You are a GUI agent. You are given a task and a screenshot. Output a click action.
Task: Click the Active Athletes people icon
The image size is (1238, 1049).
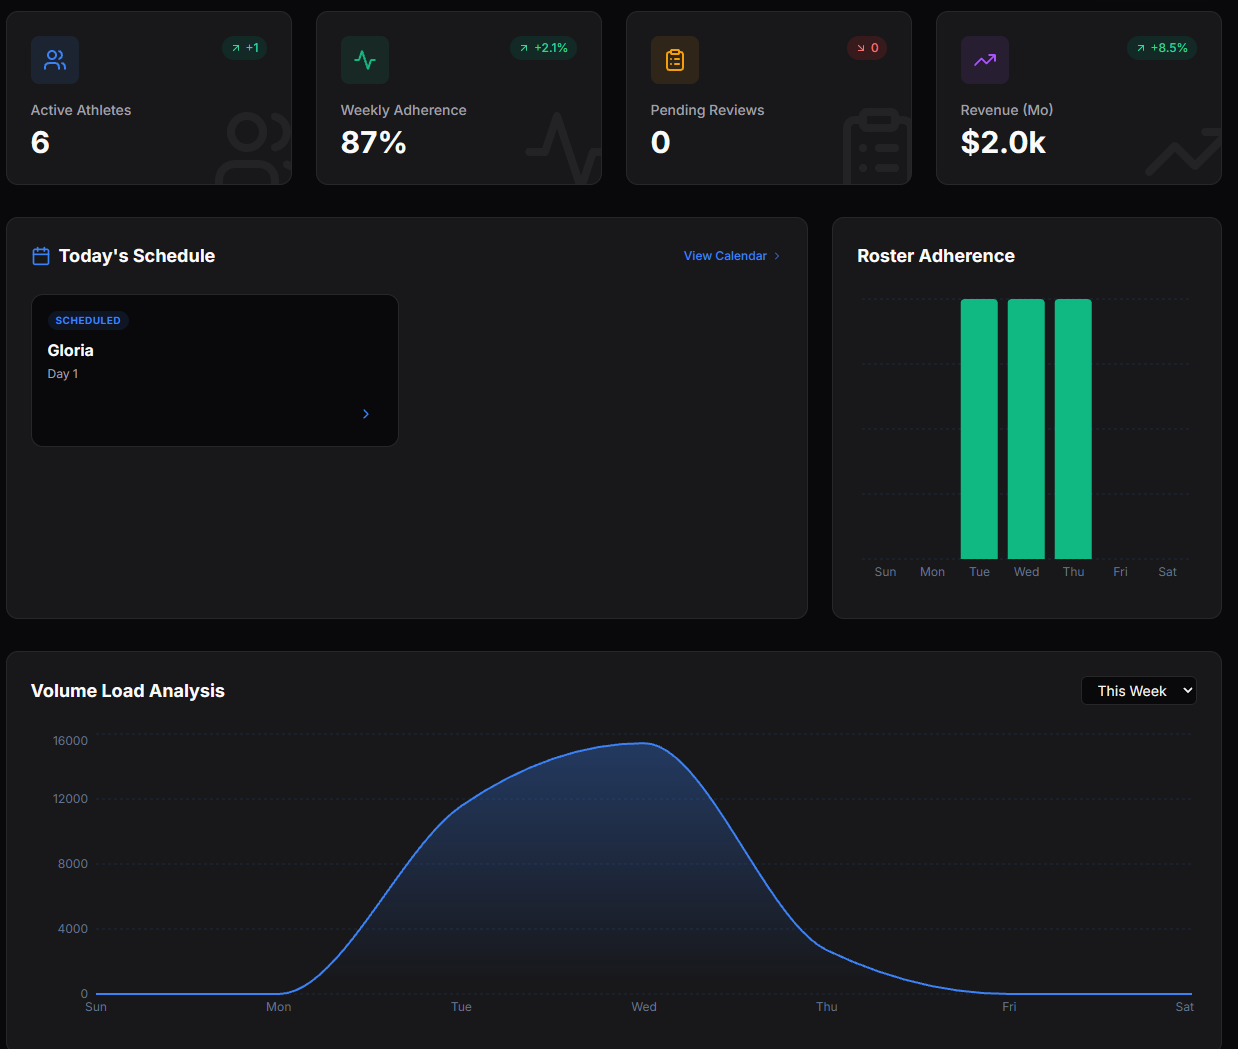tap(55, 60)
